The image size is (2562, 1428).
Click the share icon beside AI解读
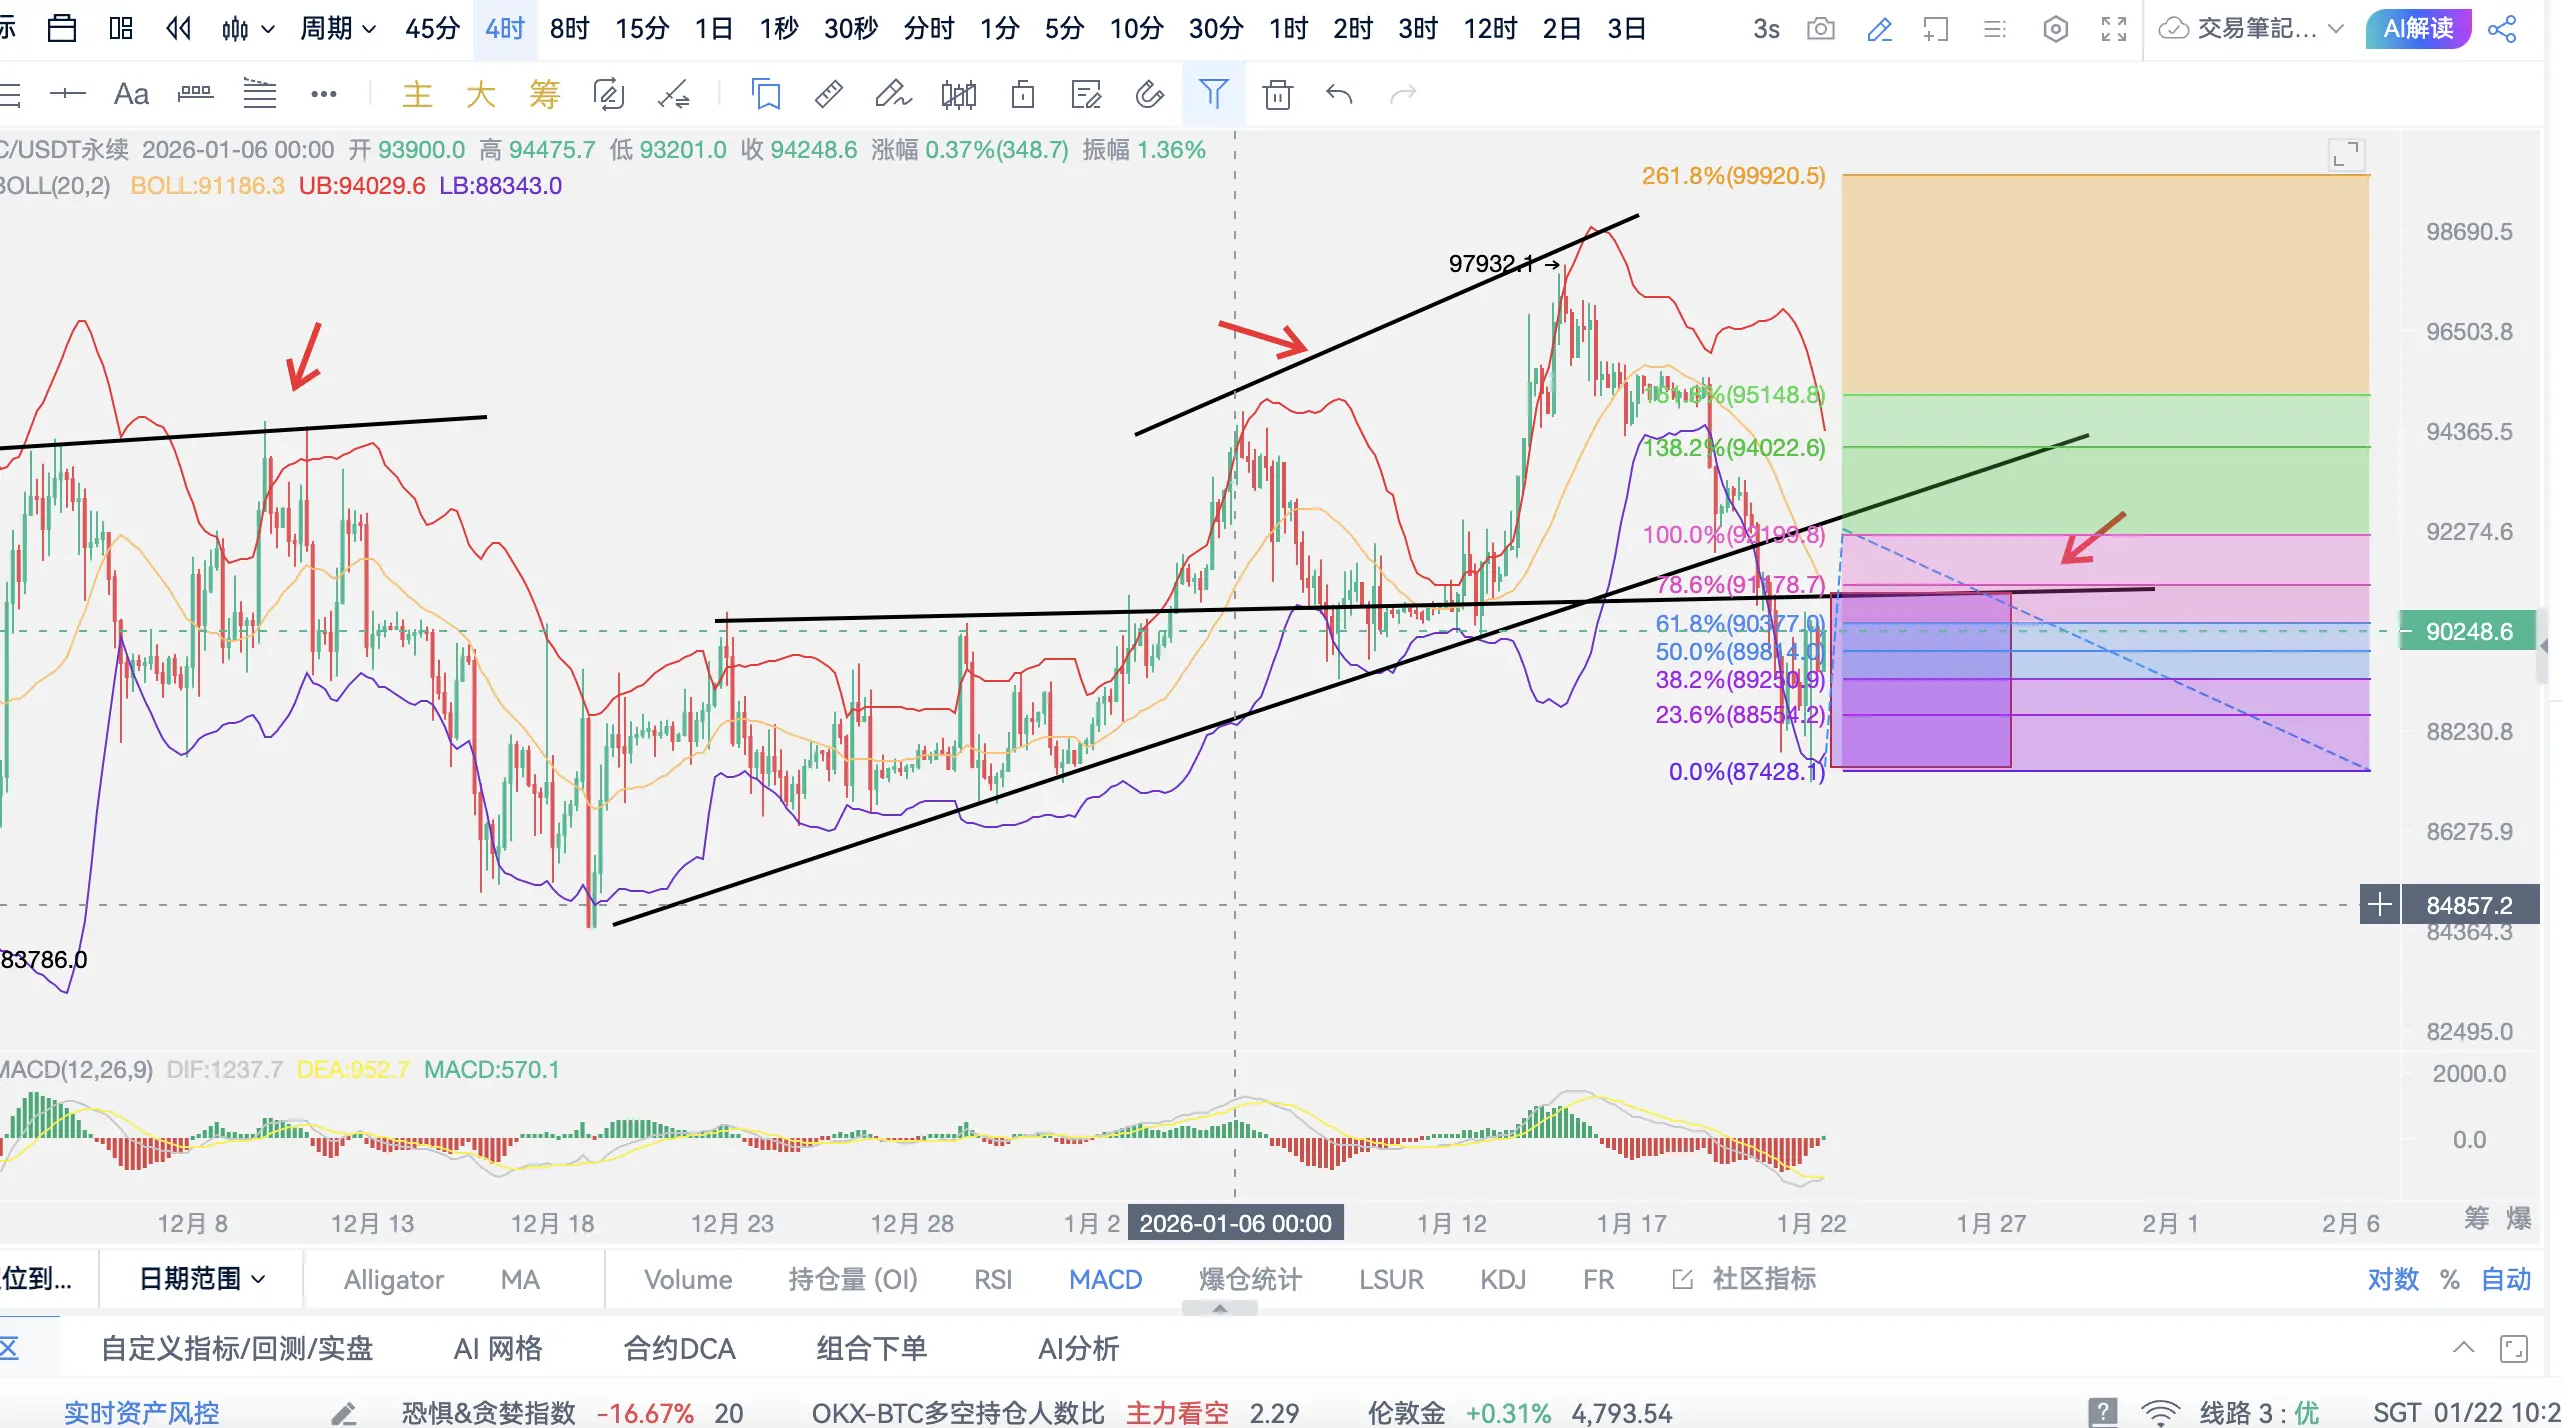point(2502,29)
